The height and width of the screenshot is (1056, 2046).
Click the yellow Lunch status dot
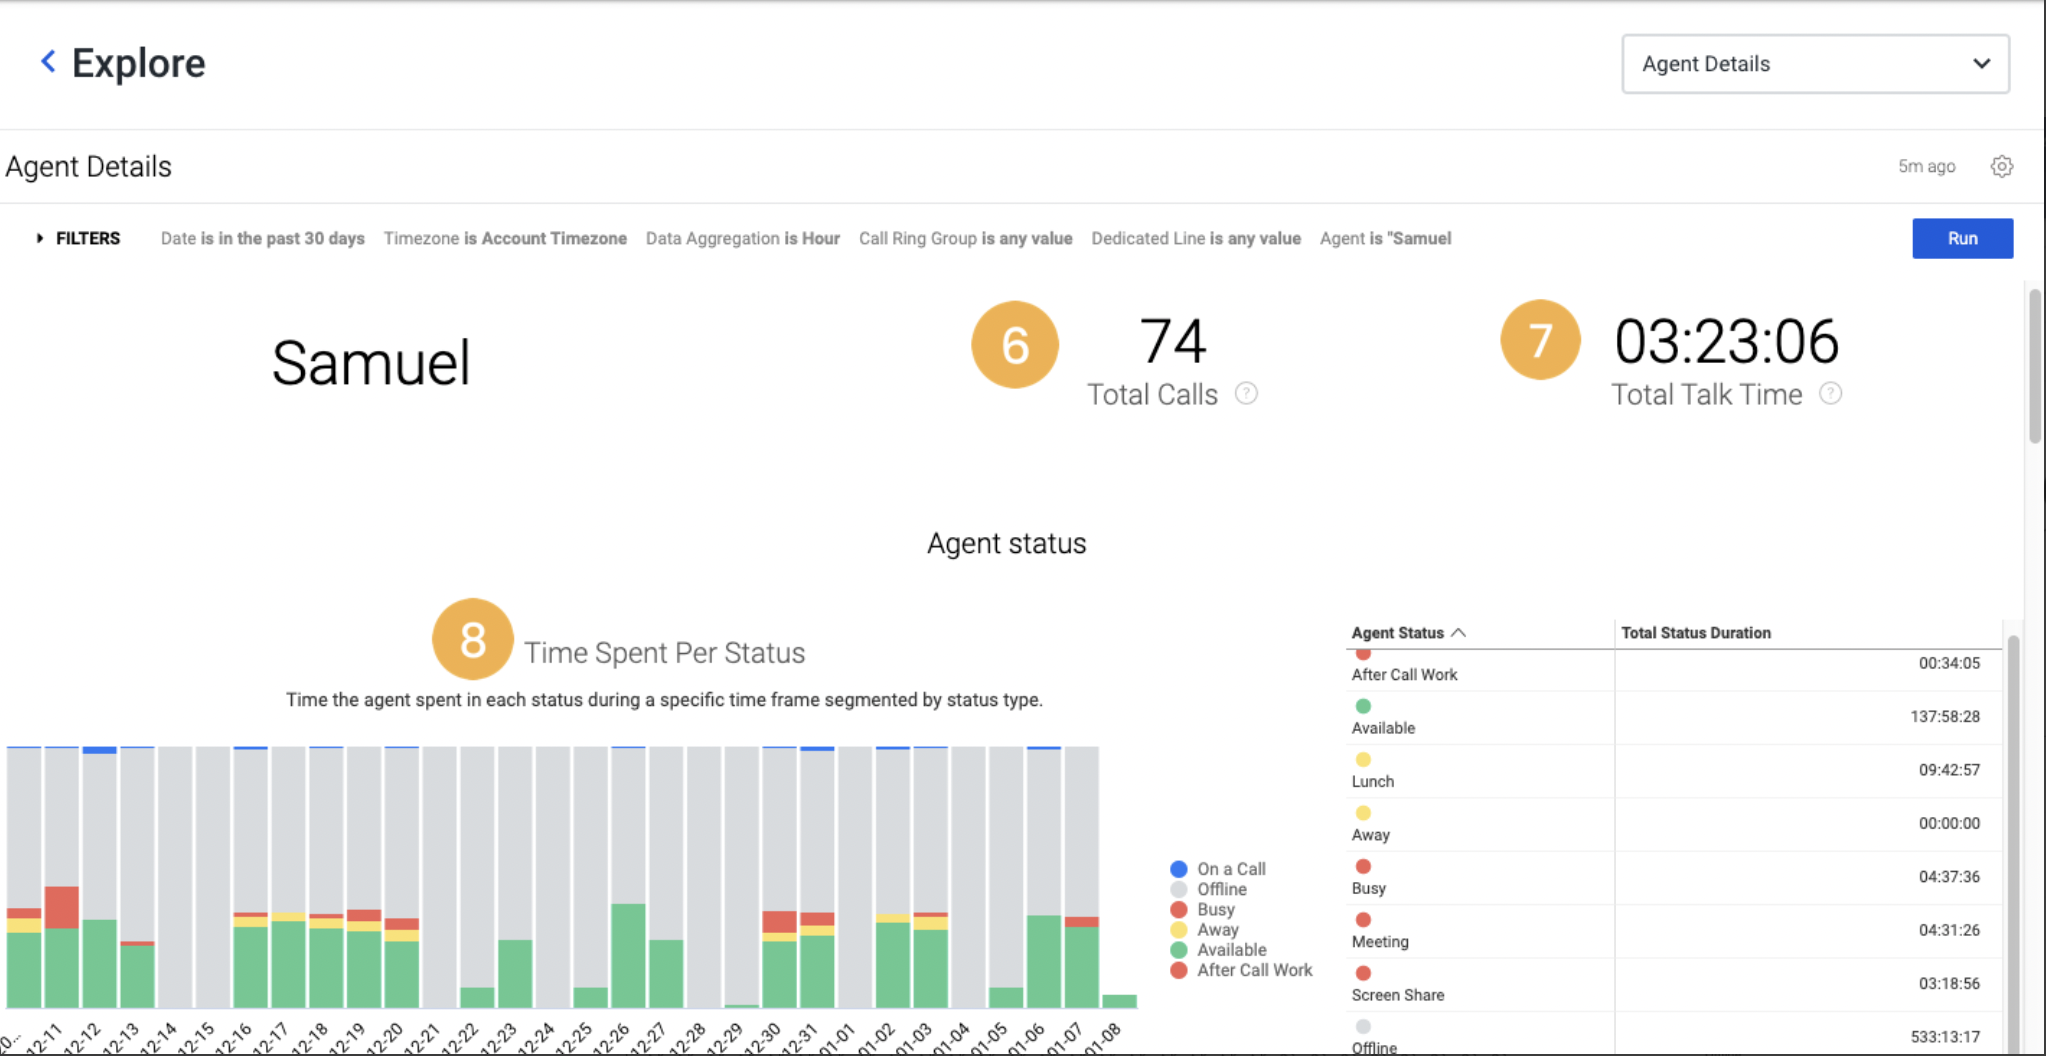(x=1362, y=759)
